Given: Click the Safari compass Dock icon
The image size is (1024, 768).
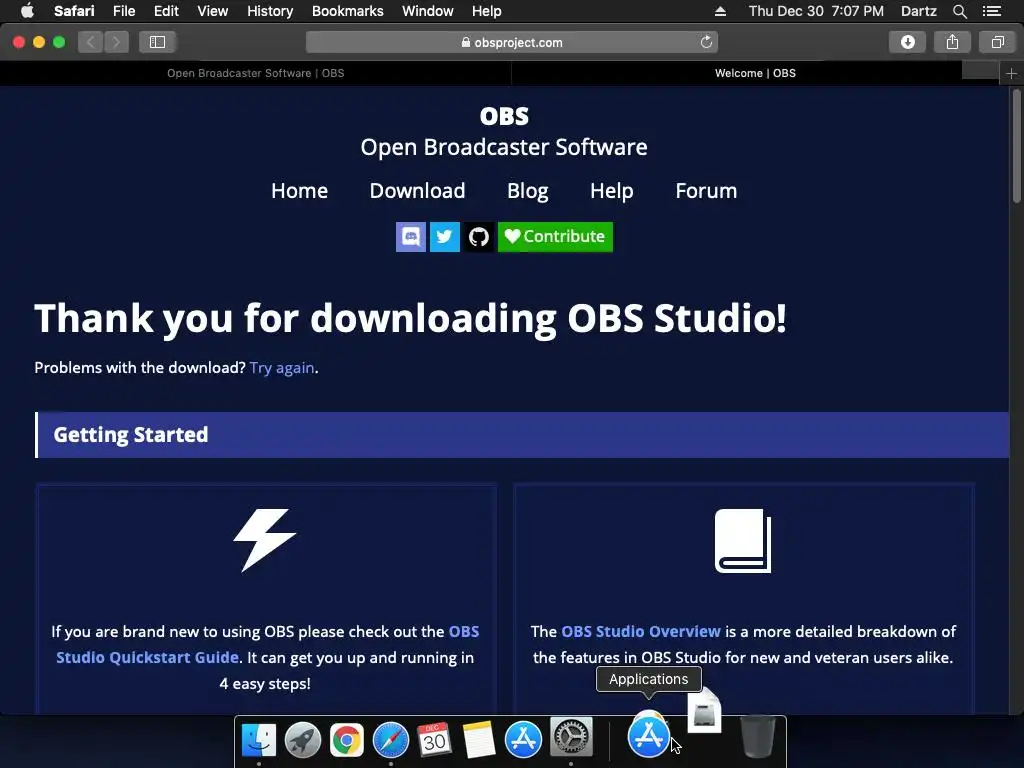Looking at the screenshot, I should 391,739.
